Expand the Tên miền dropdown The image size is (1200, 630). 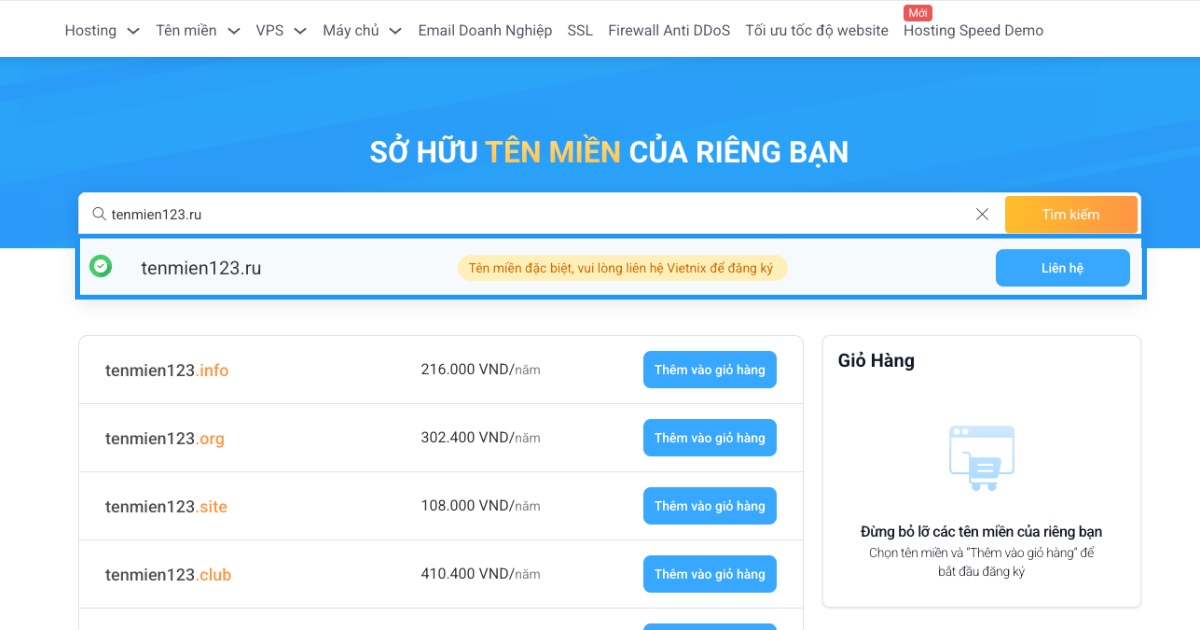pyautogui.click(x=188, y=30)
